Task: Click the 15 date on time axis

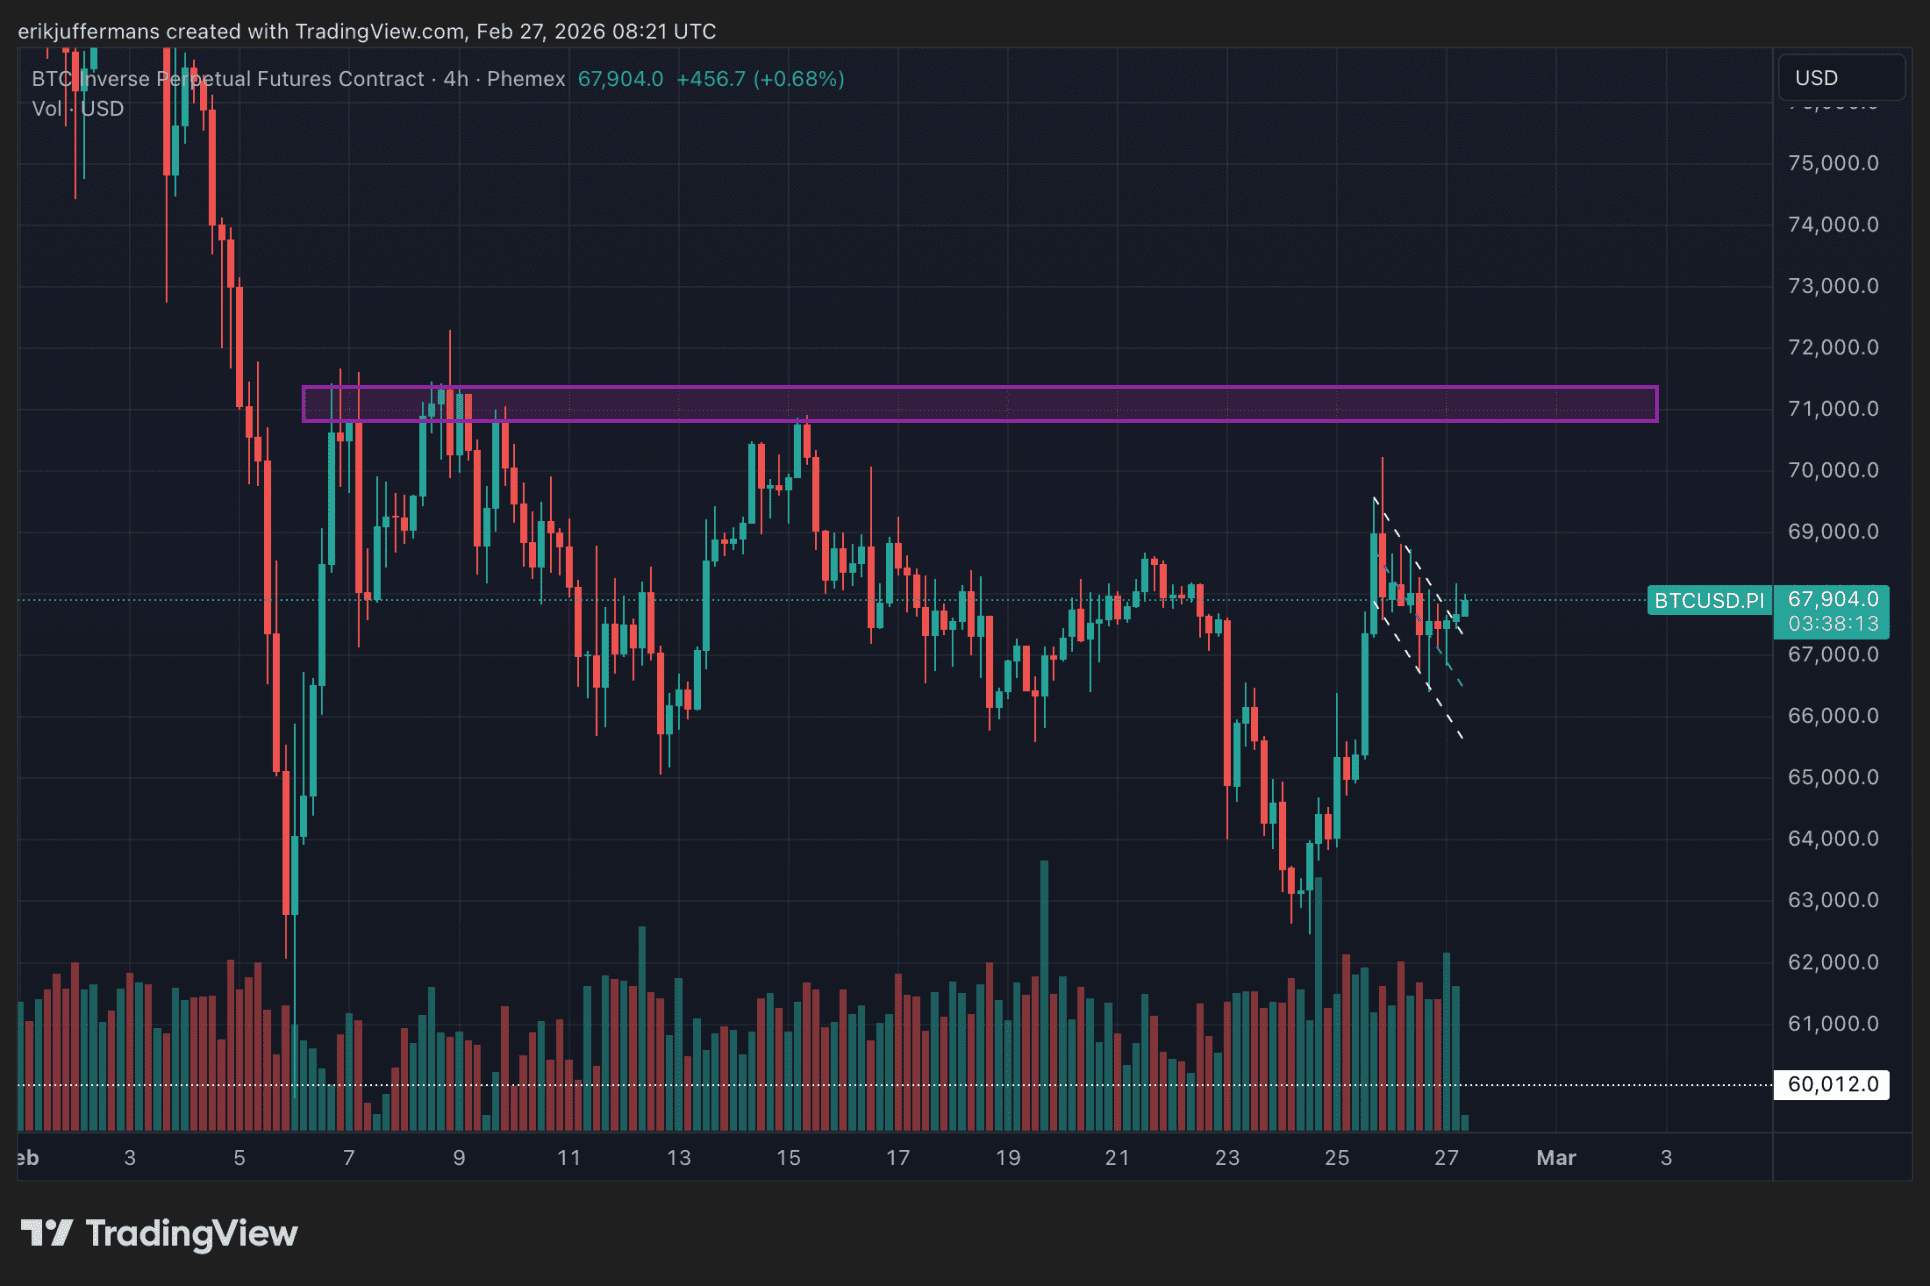Action: (788, 1157)
